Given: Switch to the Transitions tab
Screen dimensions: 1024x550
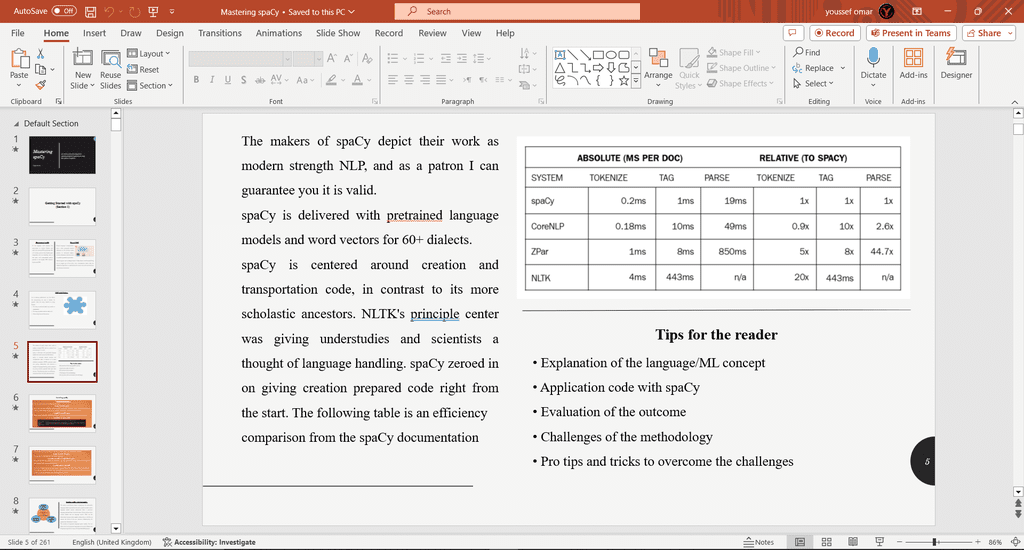Looking at the screenshot, I should [219, 33].
